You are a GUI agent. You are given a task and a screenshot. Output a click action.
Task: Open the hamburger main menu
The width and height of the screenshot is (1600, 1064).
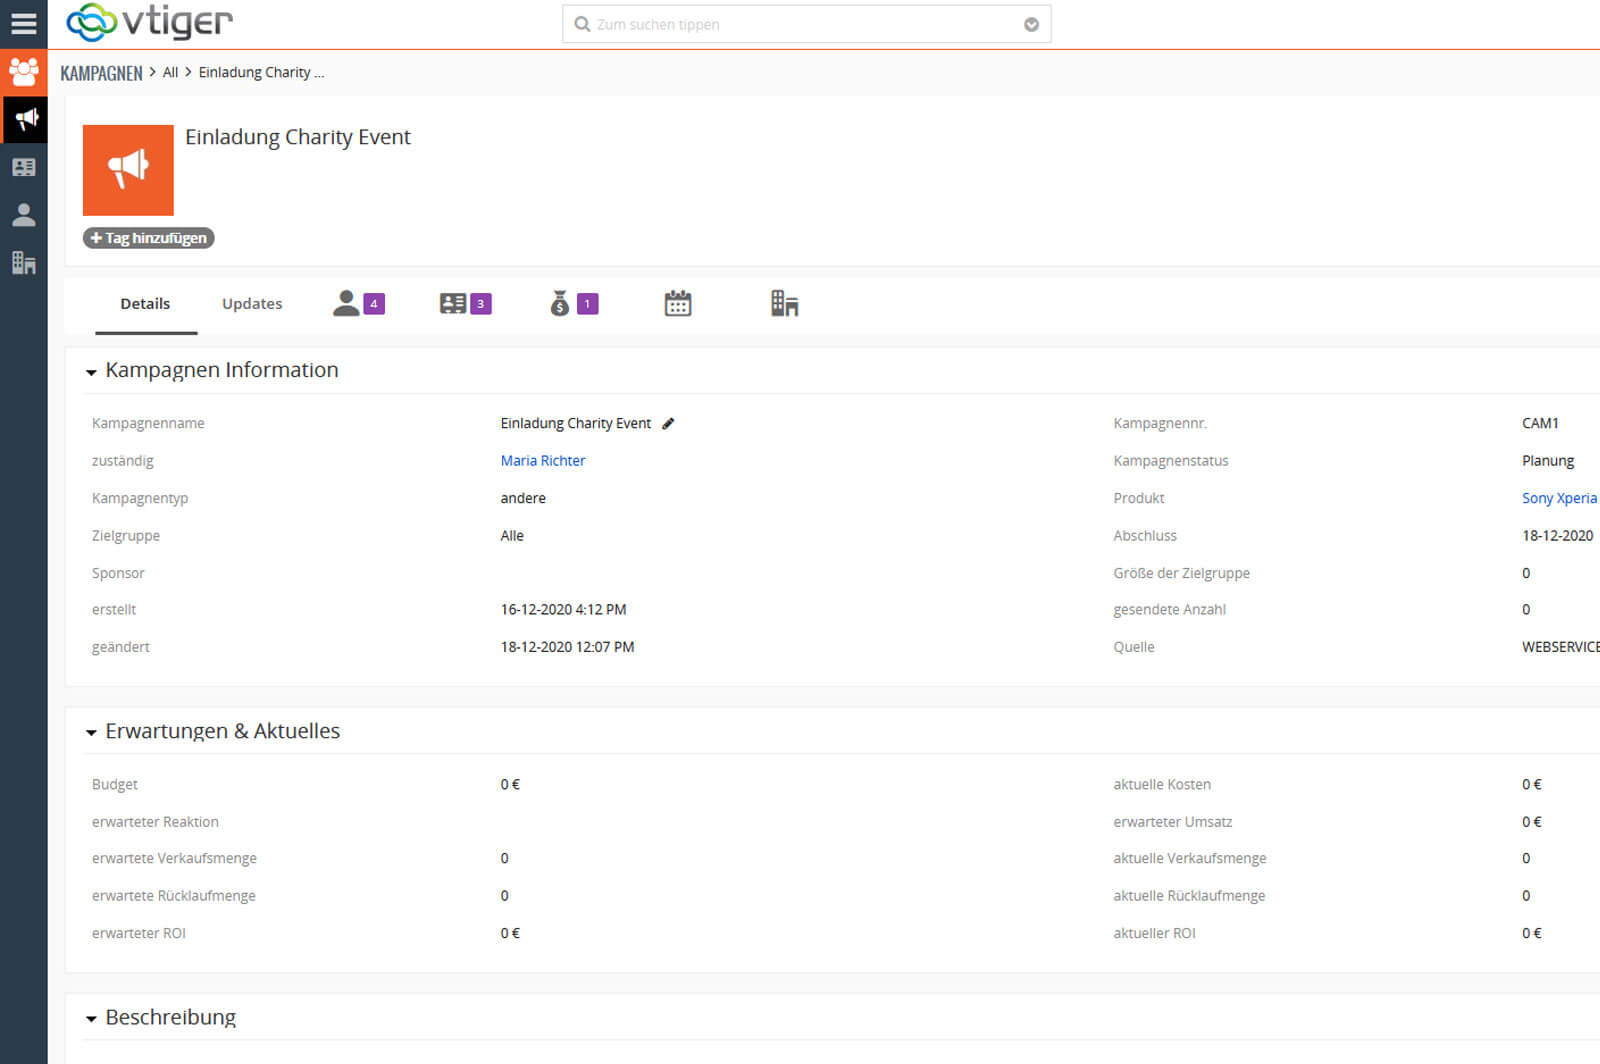[x=23, y=24]
